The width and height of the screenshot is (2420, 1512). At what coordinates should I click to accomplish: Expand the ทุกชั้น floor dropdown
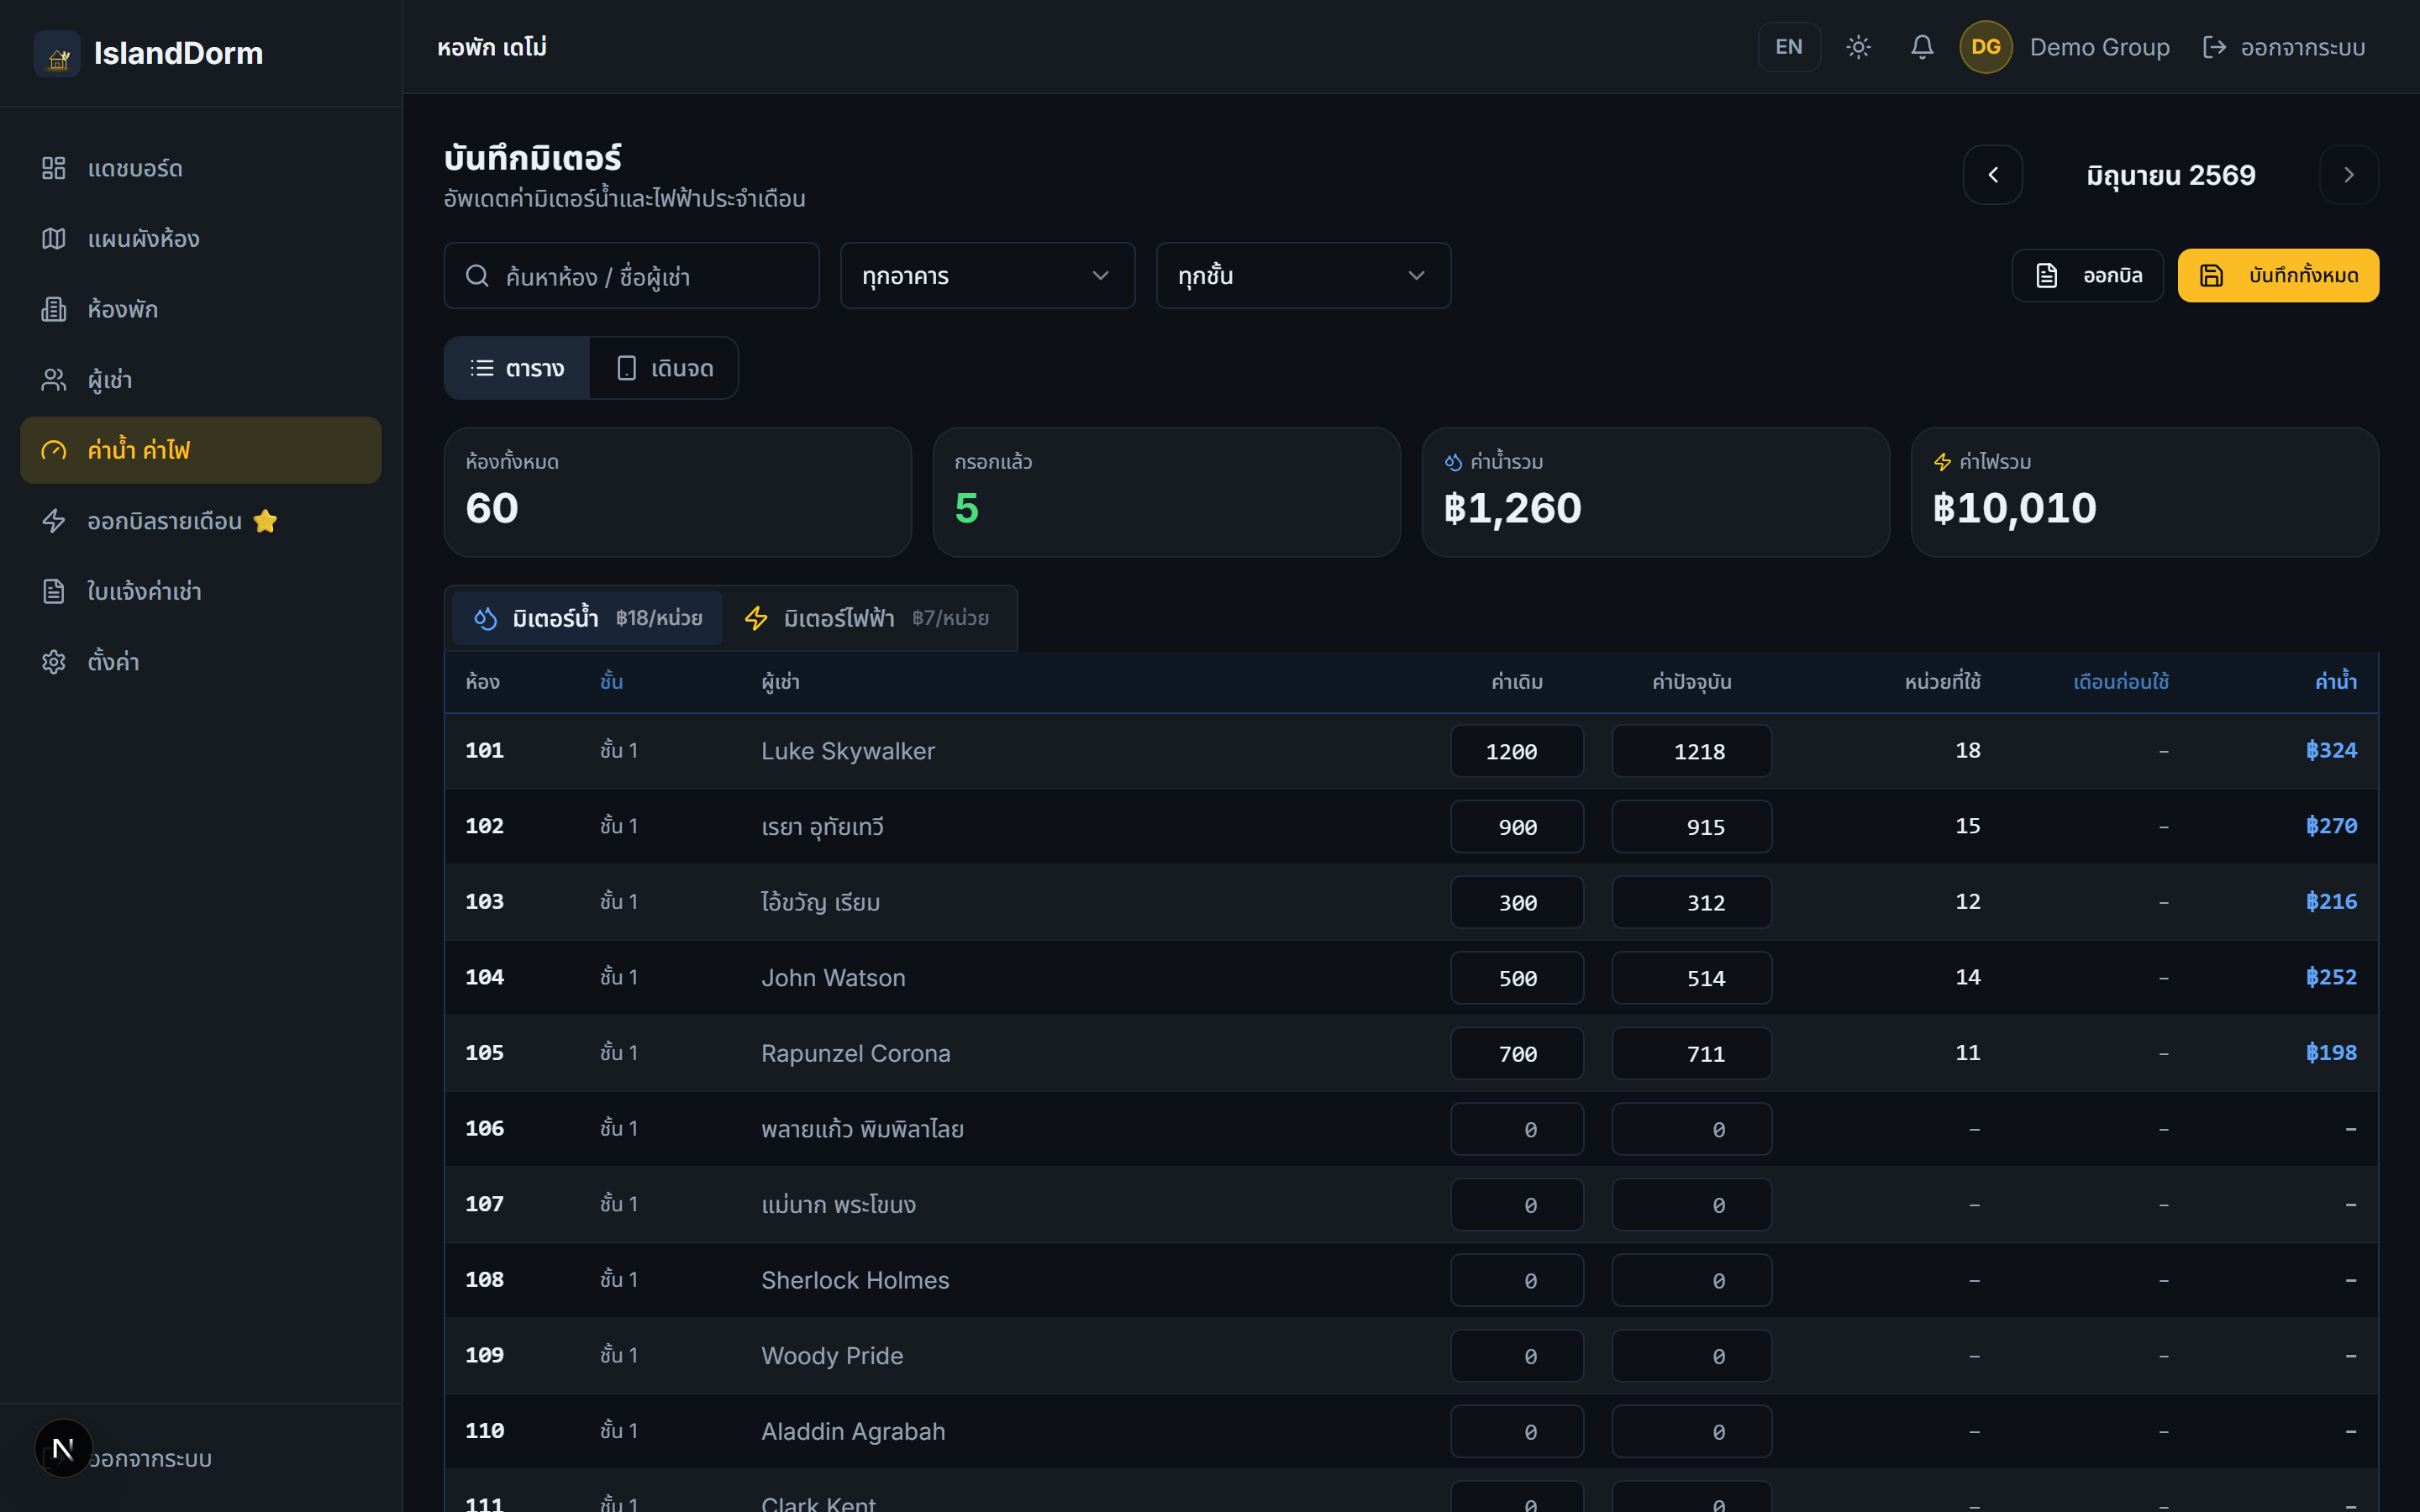tap(1303, 275)
